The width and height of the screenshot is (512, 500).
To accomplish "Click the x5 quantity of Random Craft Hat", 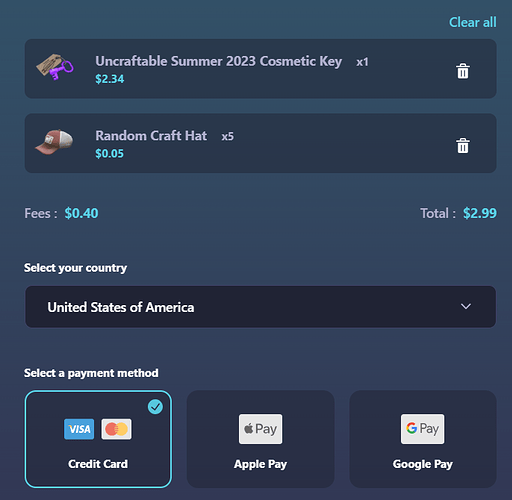I will (x=228, y=136).
